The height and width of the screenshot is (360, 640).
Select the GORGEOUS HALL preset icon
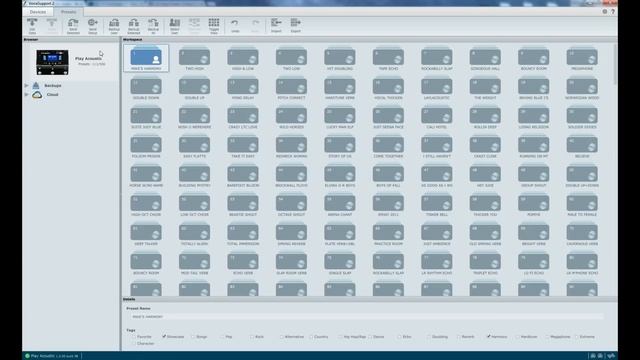[485, 57]
